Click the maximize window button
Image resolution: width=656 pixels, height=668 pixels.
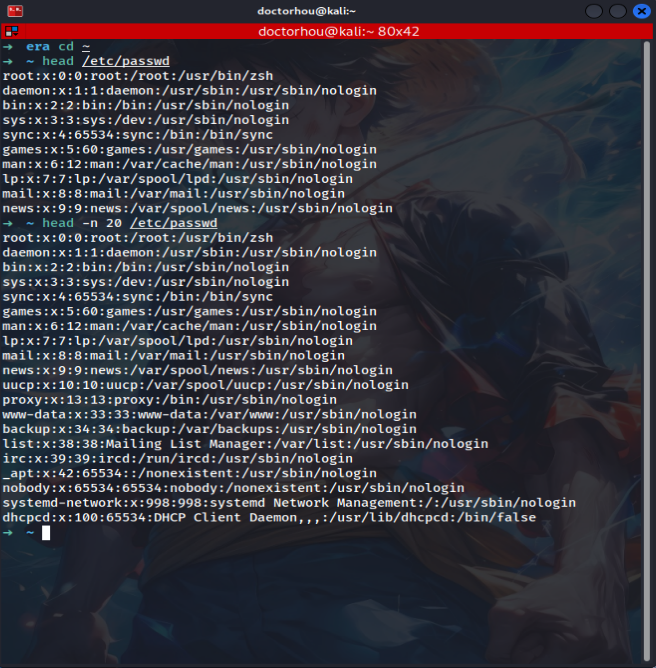coord(618,11)
